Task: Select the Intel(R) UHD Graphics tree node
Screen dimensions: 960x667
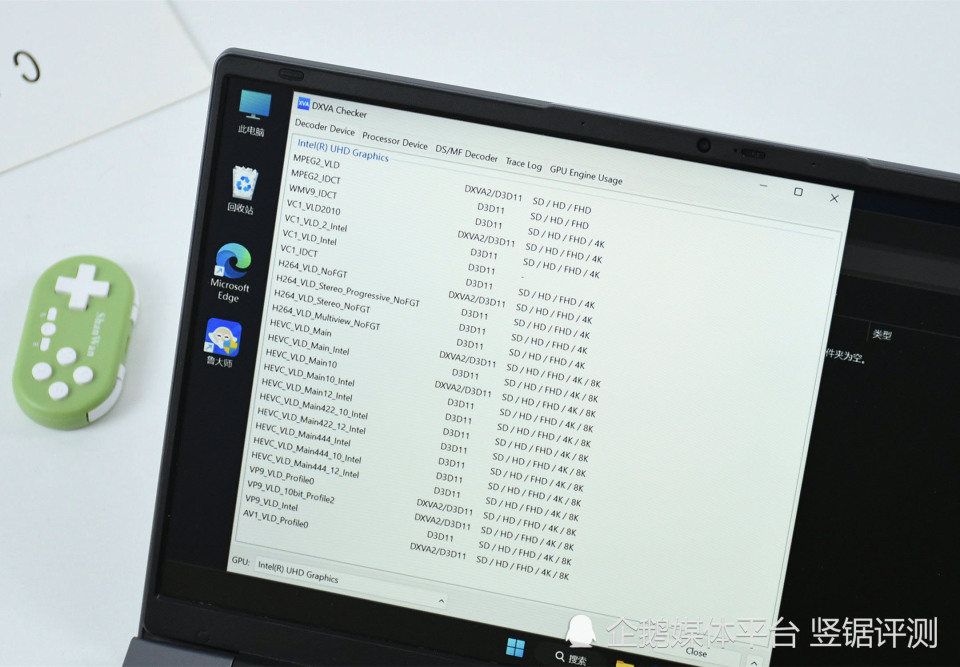Action: (343, 150)
